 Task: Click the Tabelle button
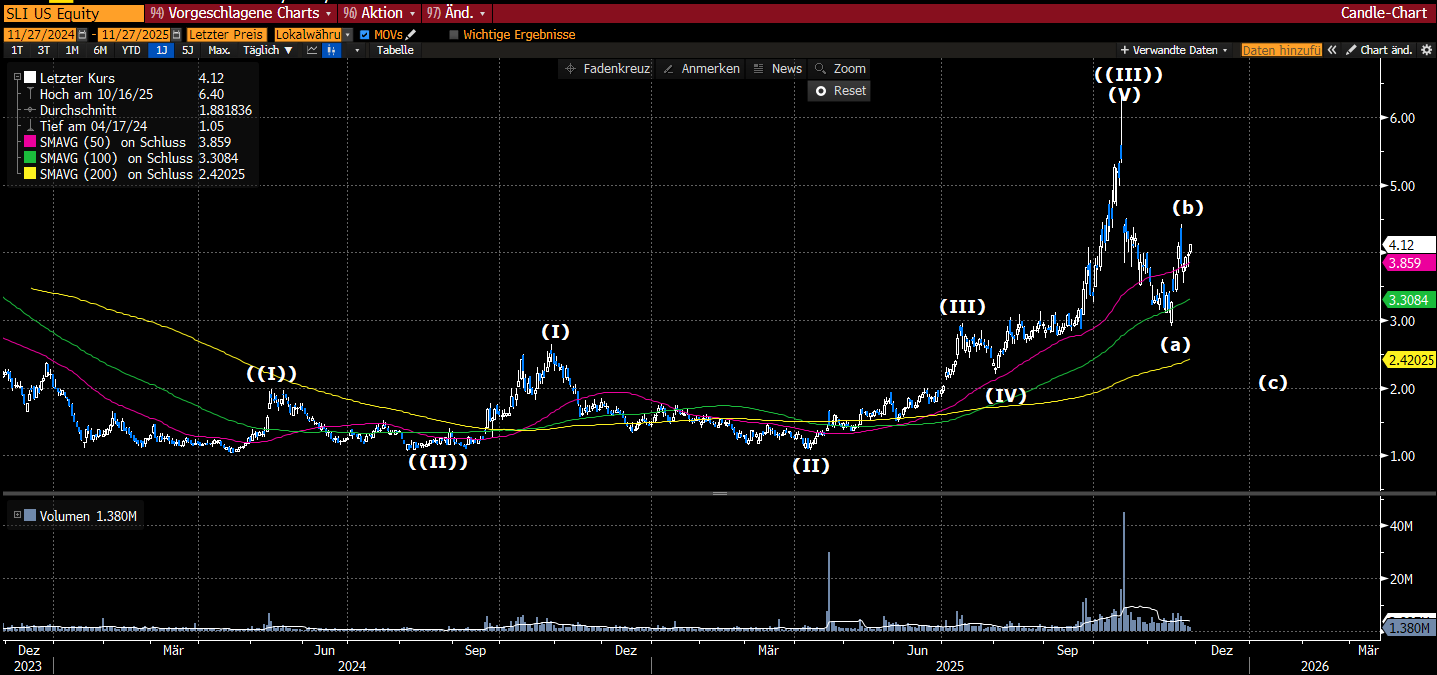395,50
